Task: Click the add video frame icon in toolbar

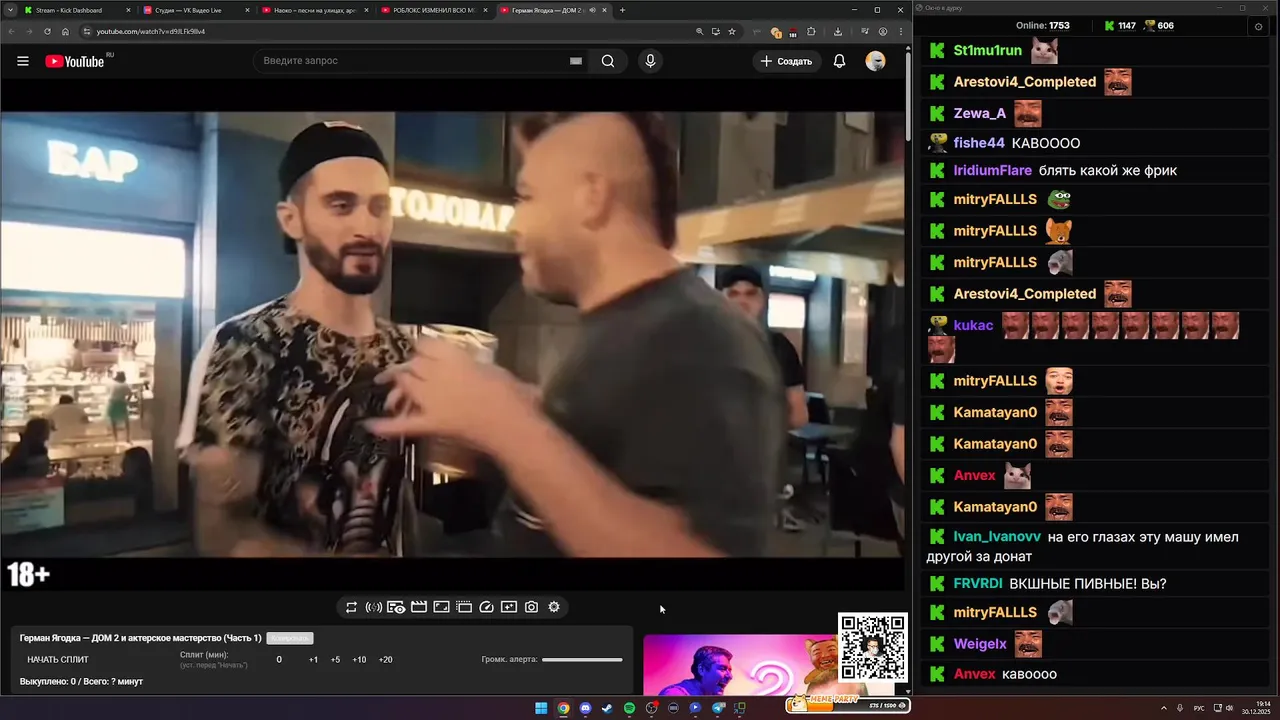Action: click(509, 607)
